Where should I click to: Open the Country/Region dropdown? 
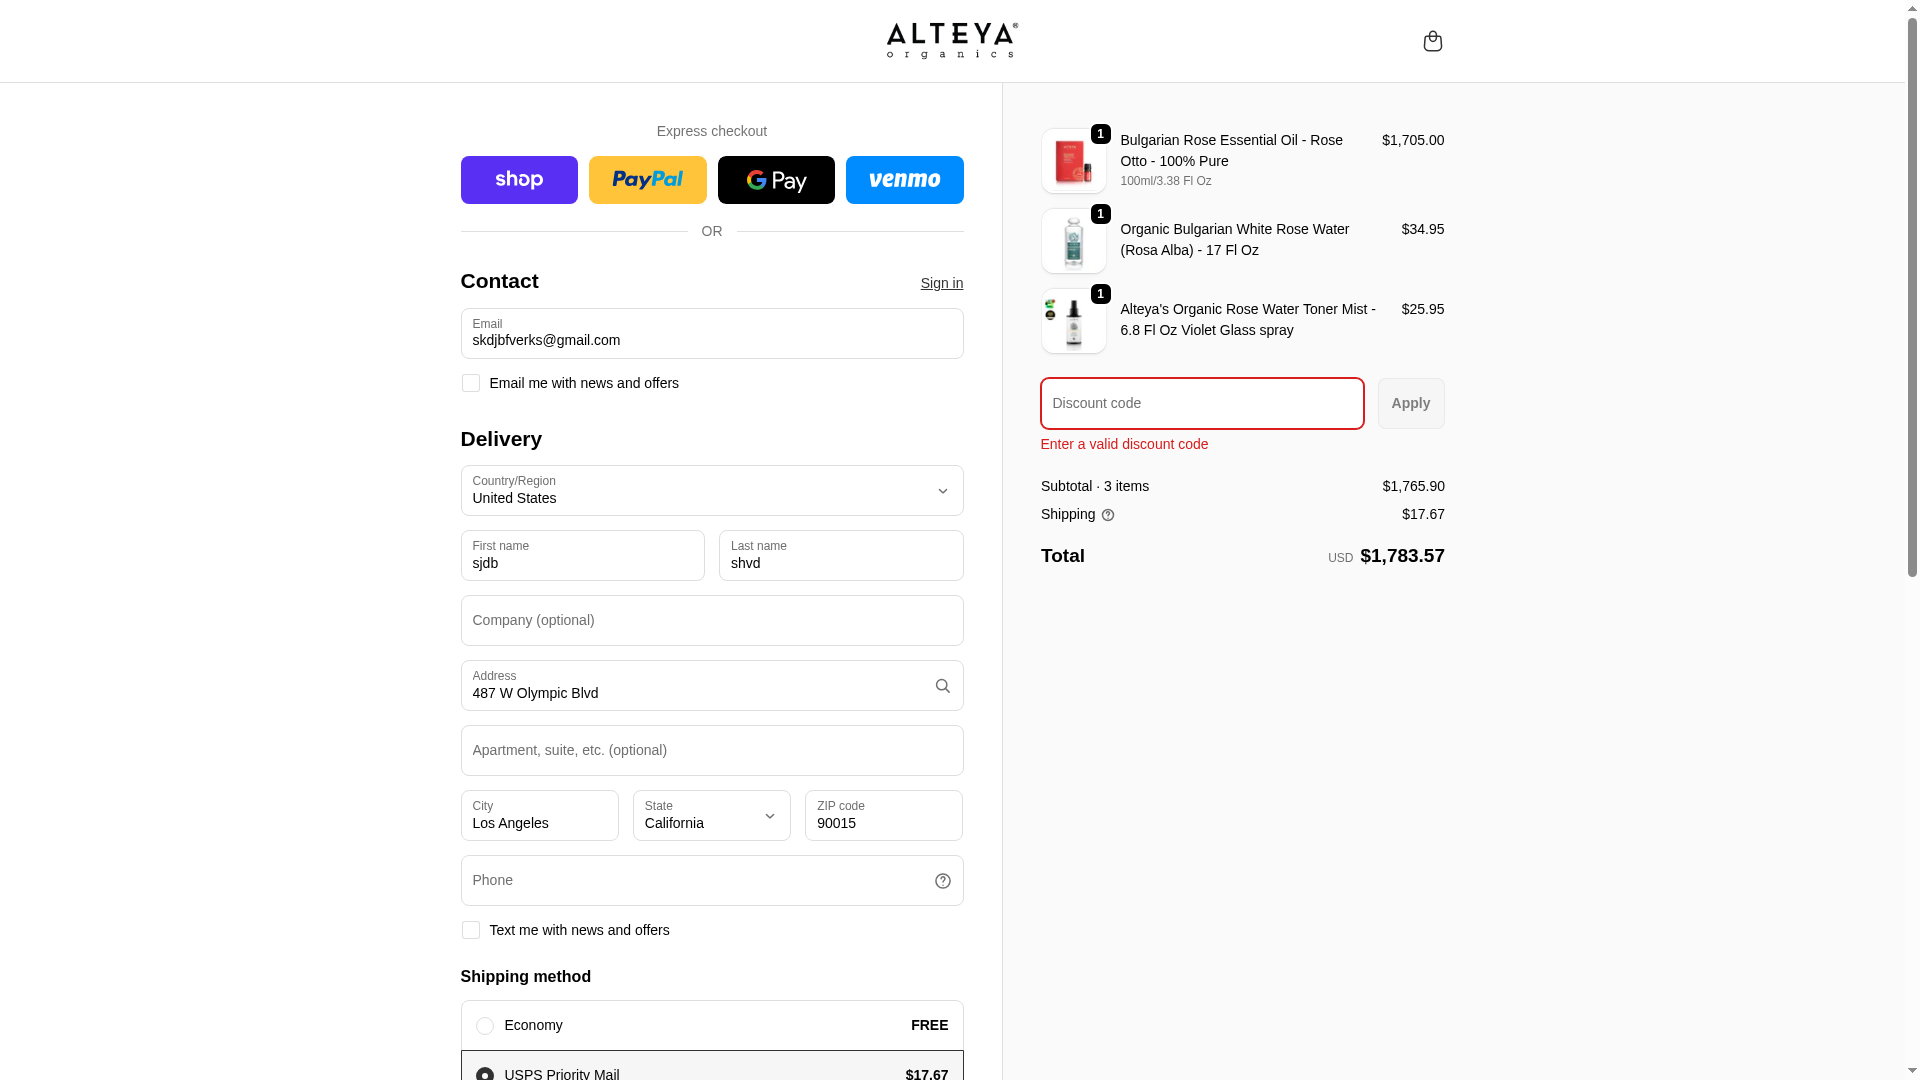(x=711, y=491)
